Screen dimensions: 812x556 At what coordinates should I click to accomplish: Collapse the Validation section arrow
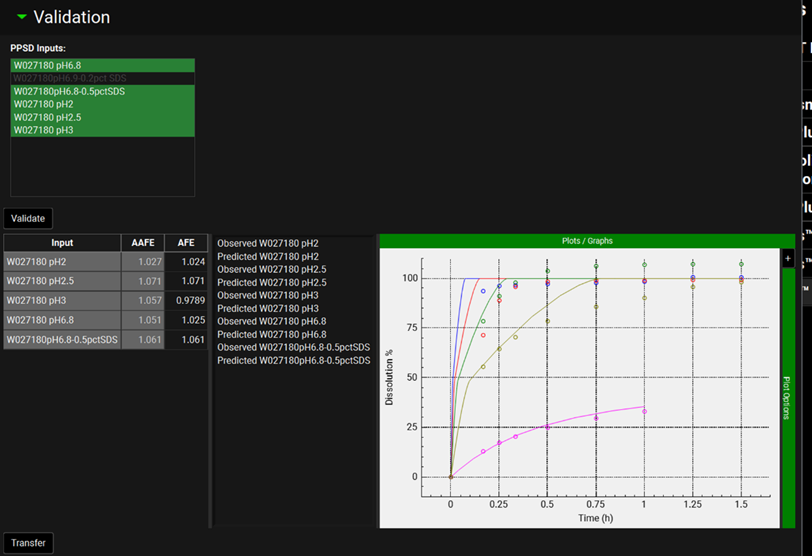pyautogui.click(x=21, y=17)
